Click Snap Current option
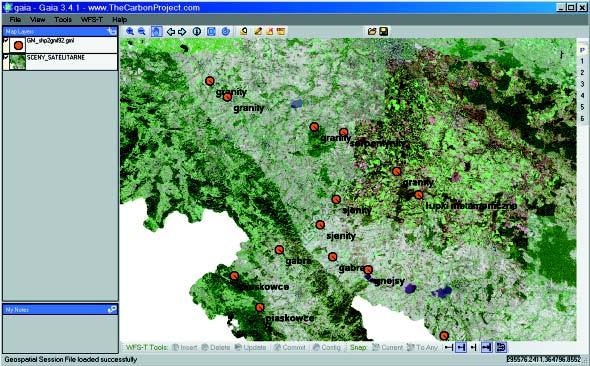This screenshot has height=366, width=590. point(388,347)
